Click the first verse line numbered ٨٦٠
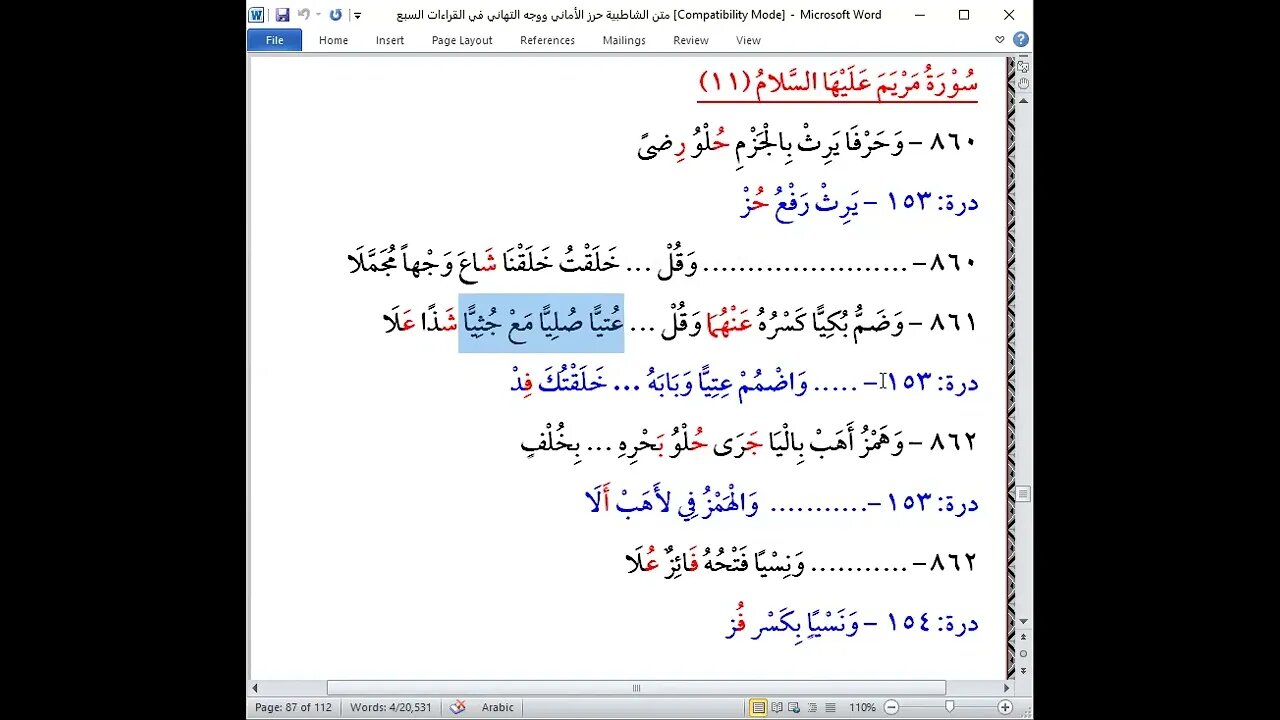The width and height of the screenshot is (1280, 720). pyautogui.click(x=807, y=143)
